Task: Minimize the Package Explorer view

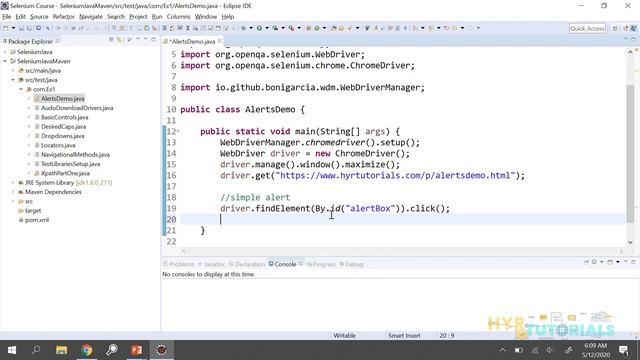Action: [x=146, y=39]
